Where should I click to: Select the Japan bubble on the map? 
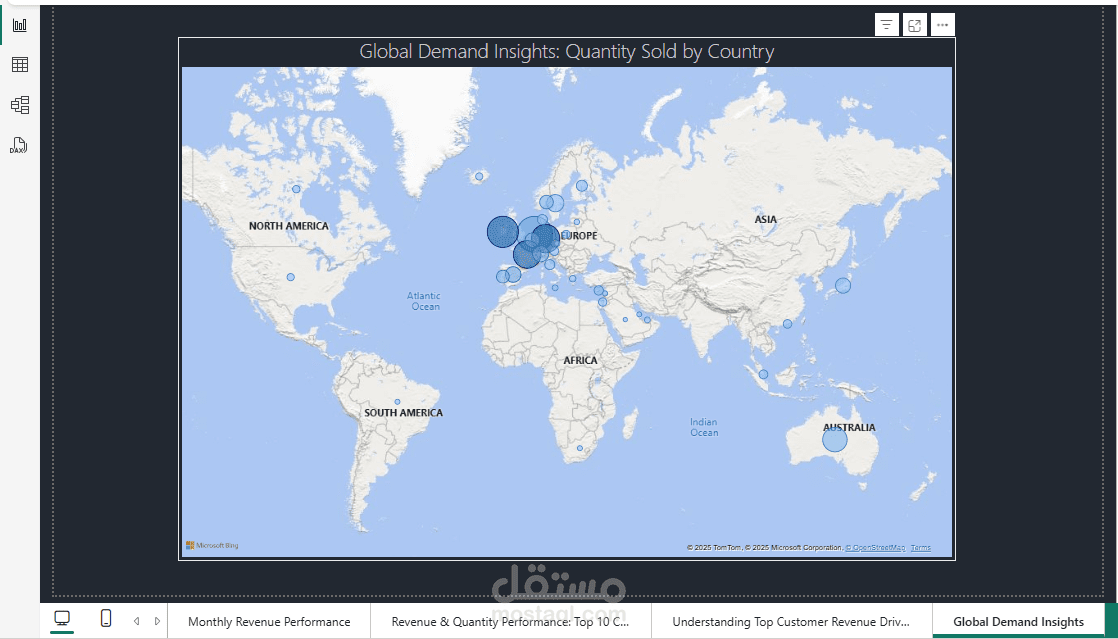843,285
